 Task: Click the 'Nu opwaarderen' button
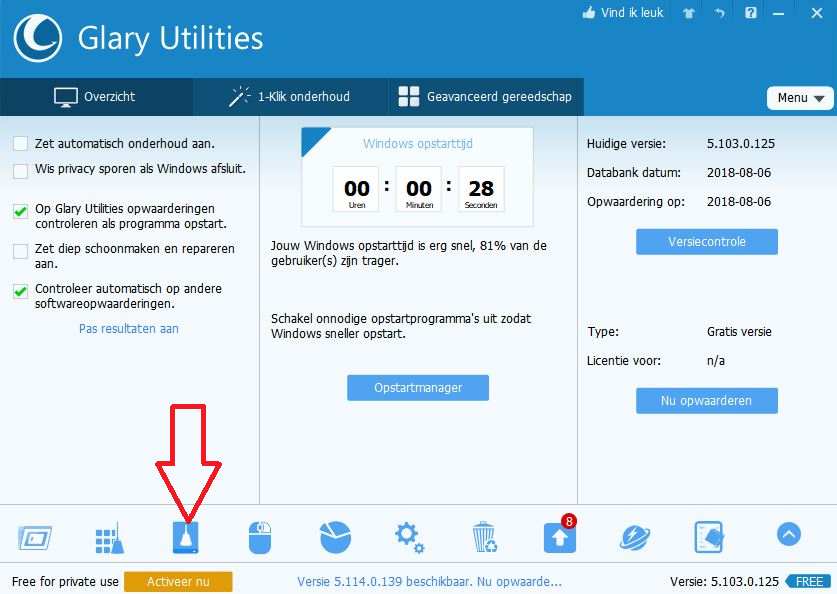click(x=707, y=401)
